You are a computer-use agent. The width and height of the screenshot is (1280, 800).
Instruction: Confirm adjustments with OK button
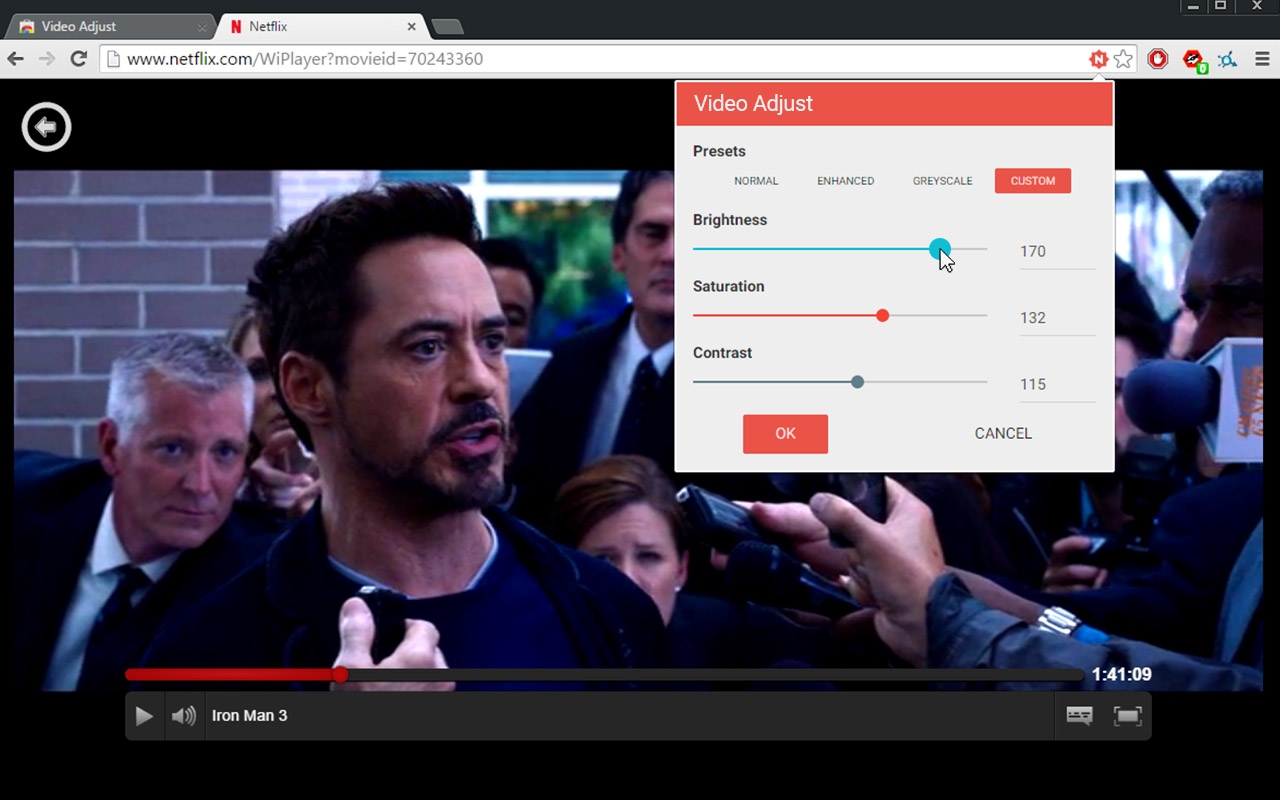click(785, 434)
